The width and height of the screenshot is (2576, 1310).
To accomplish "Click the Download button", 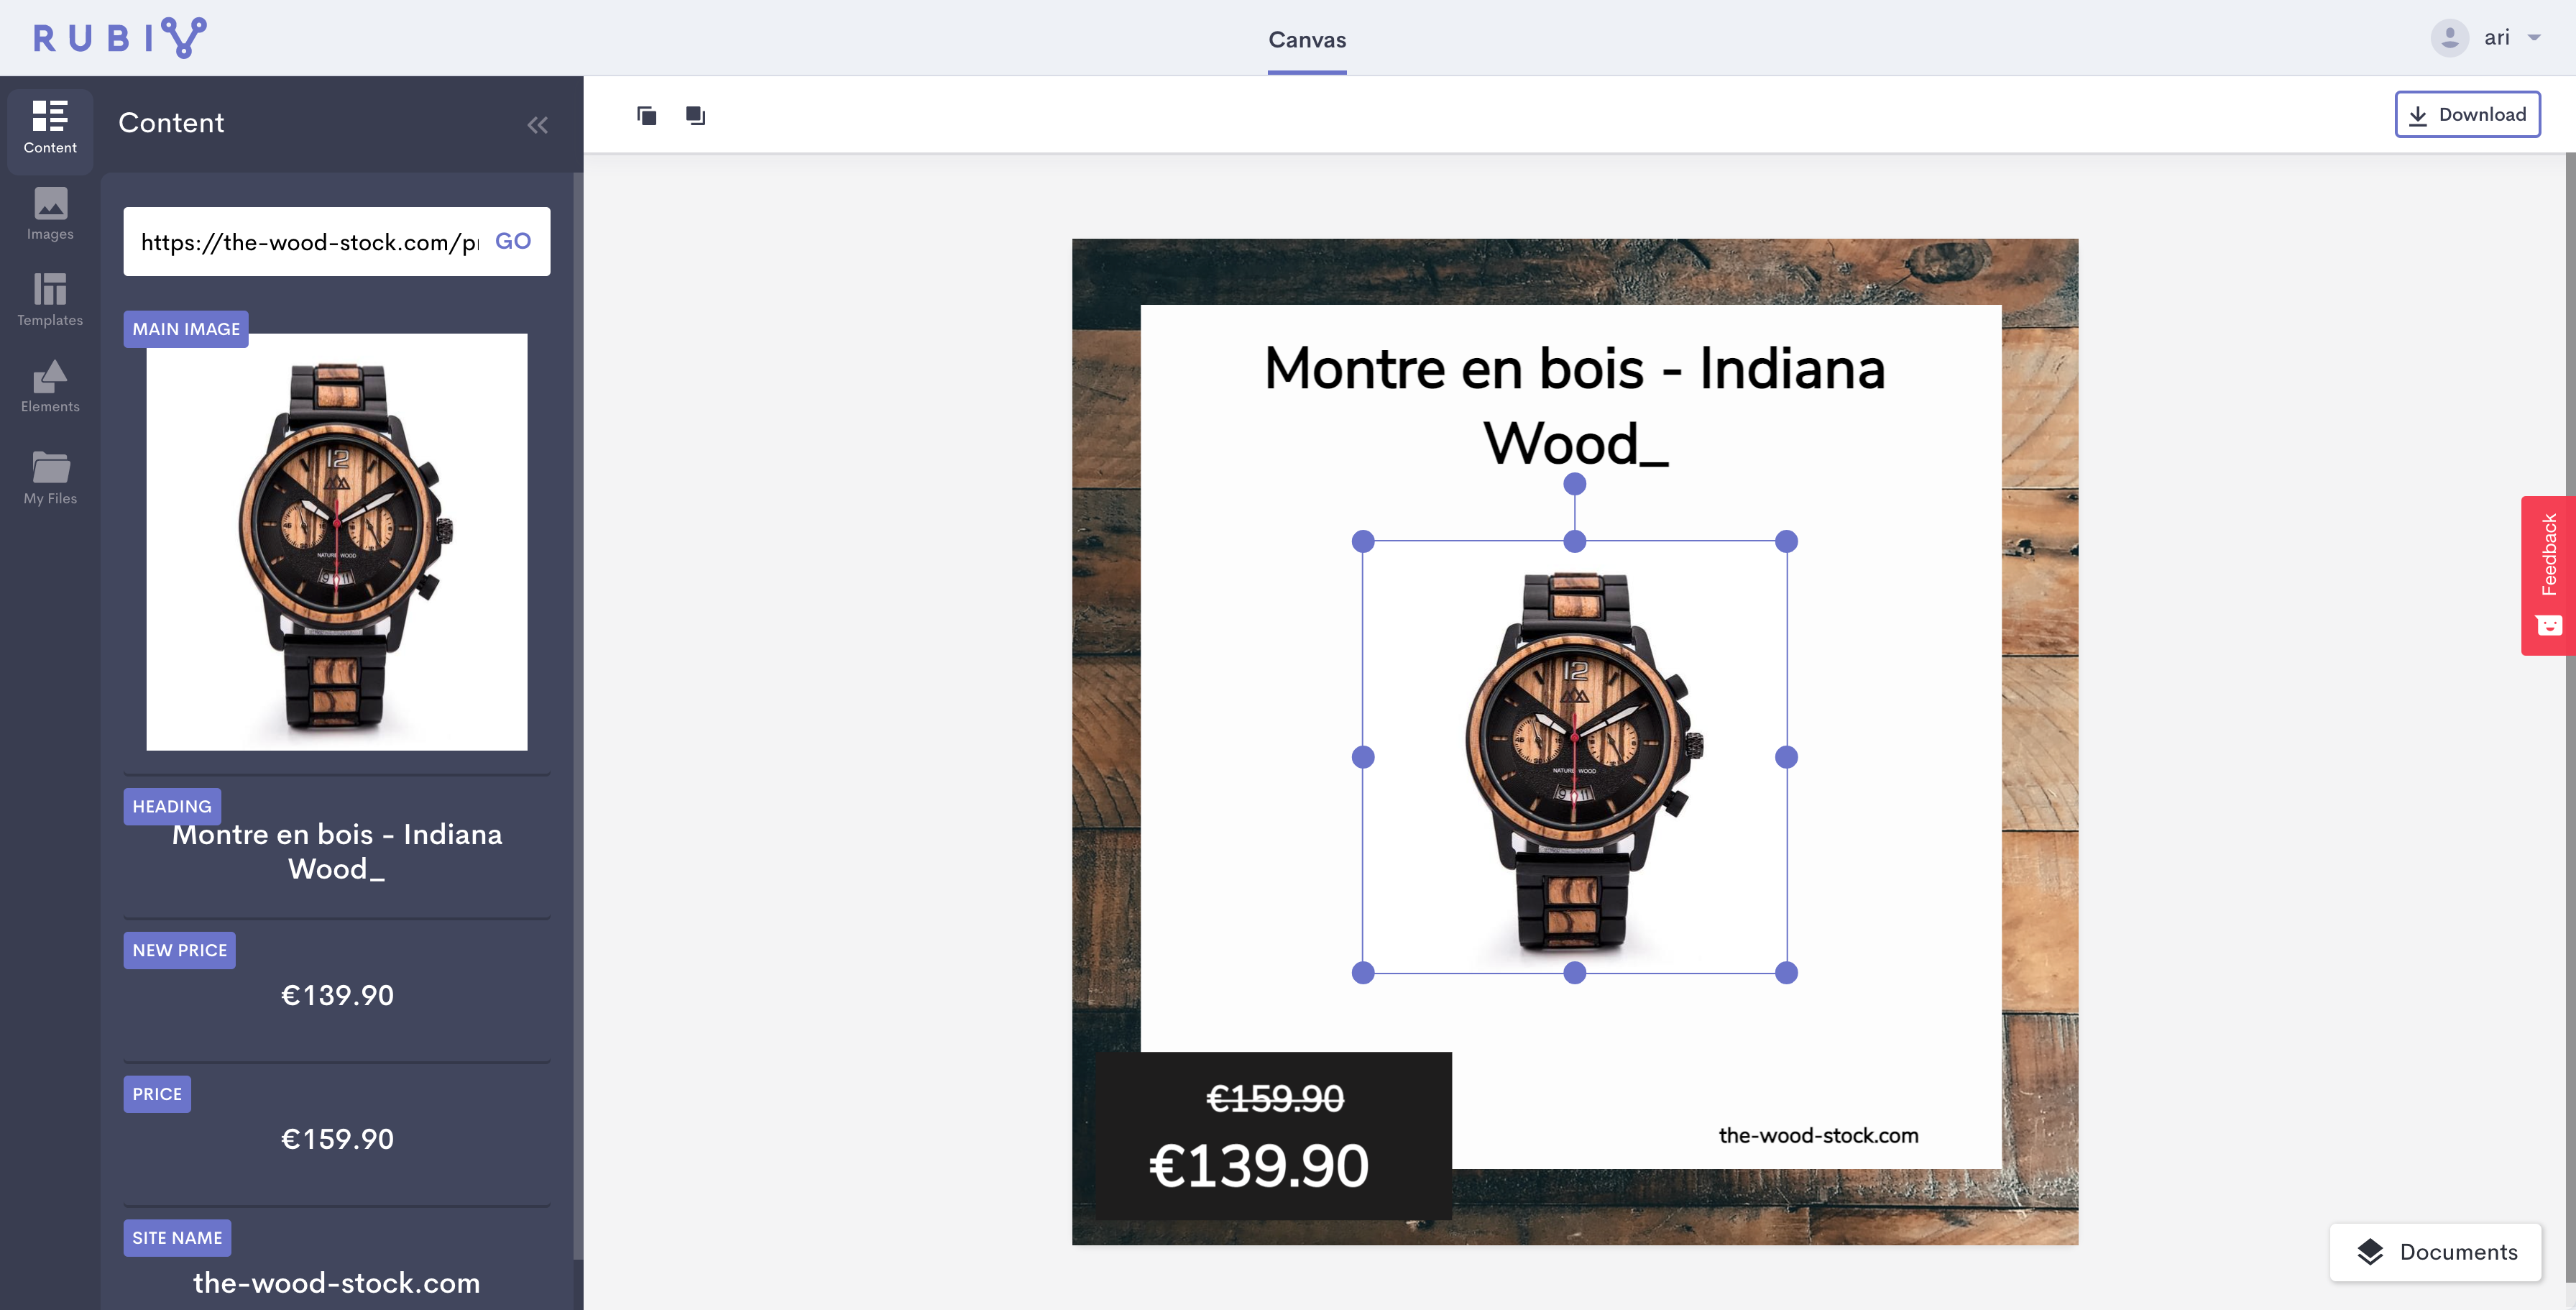I will pyautogui.click(x=2467, y=114).
